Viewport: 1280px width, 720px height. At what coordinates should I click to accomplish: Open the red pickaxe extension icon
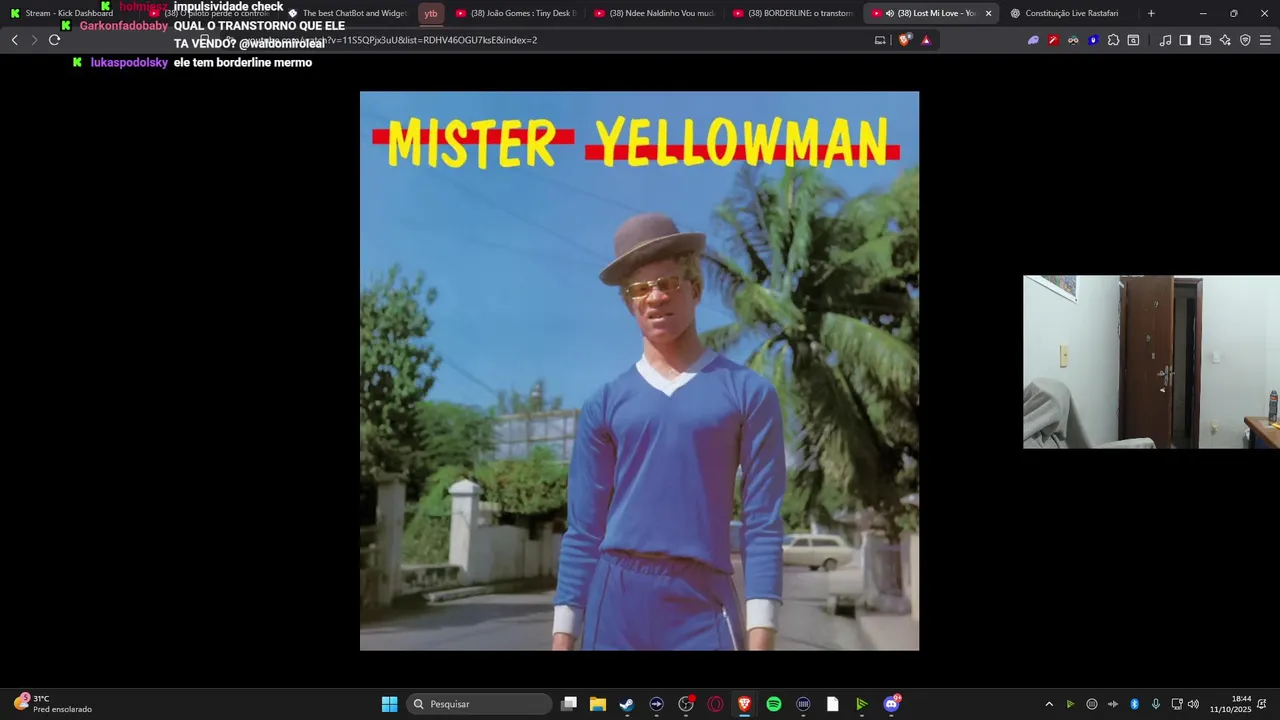coord(1053,40)
